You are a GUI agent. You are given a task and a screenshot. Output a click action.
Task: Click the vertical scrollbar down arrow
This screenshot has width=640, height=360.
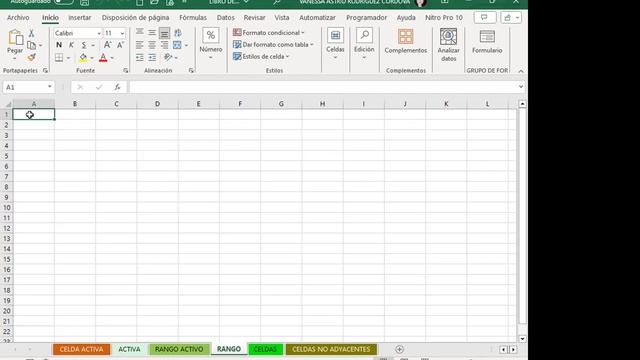[522, 339]
